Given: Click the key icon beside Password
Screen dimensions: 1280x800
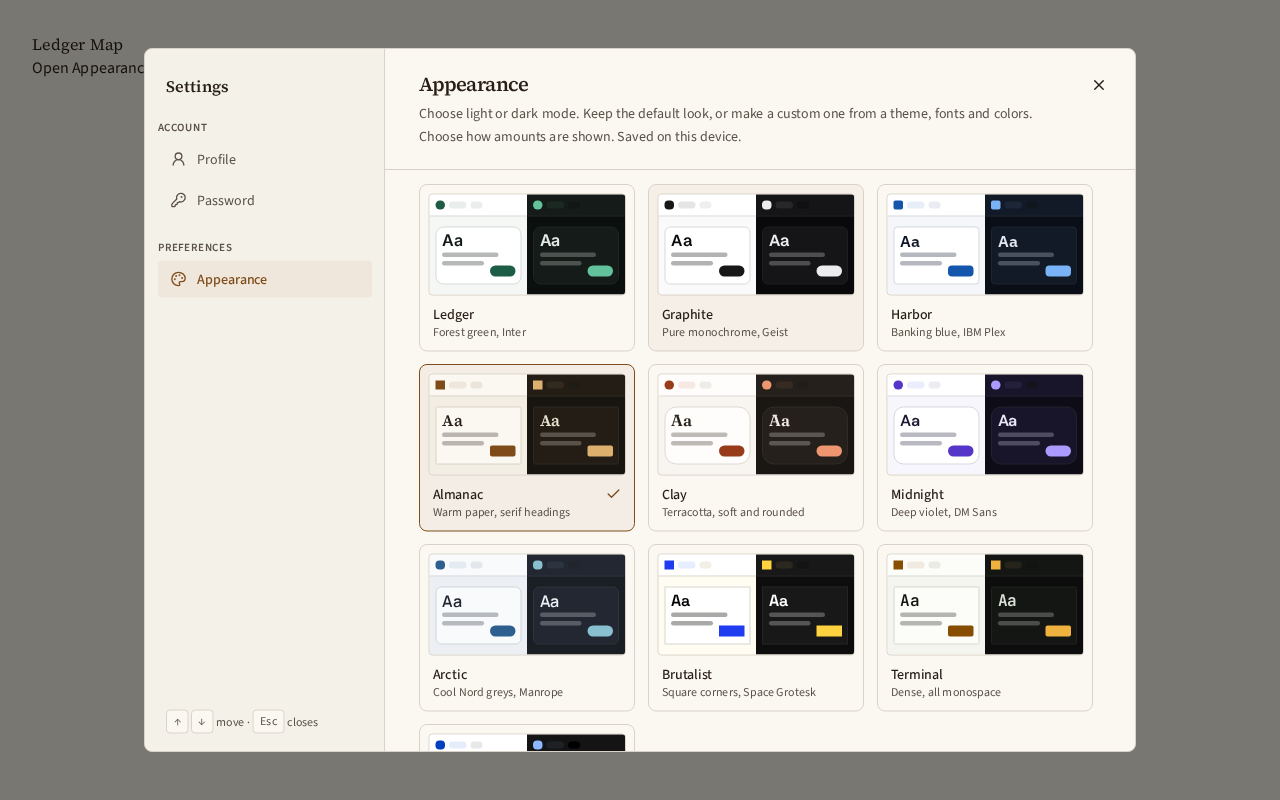Looking at the screenshot, I should tap(178, 200).
